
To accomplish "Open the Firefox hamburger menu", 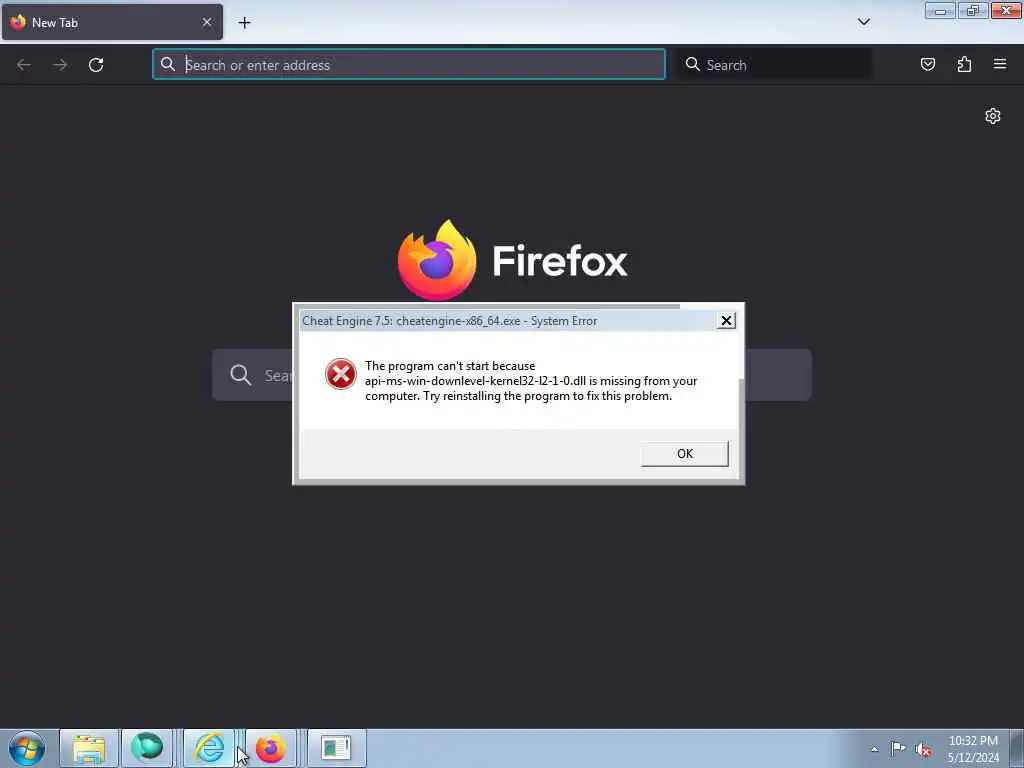I will click(1000, 64).
